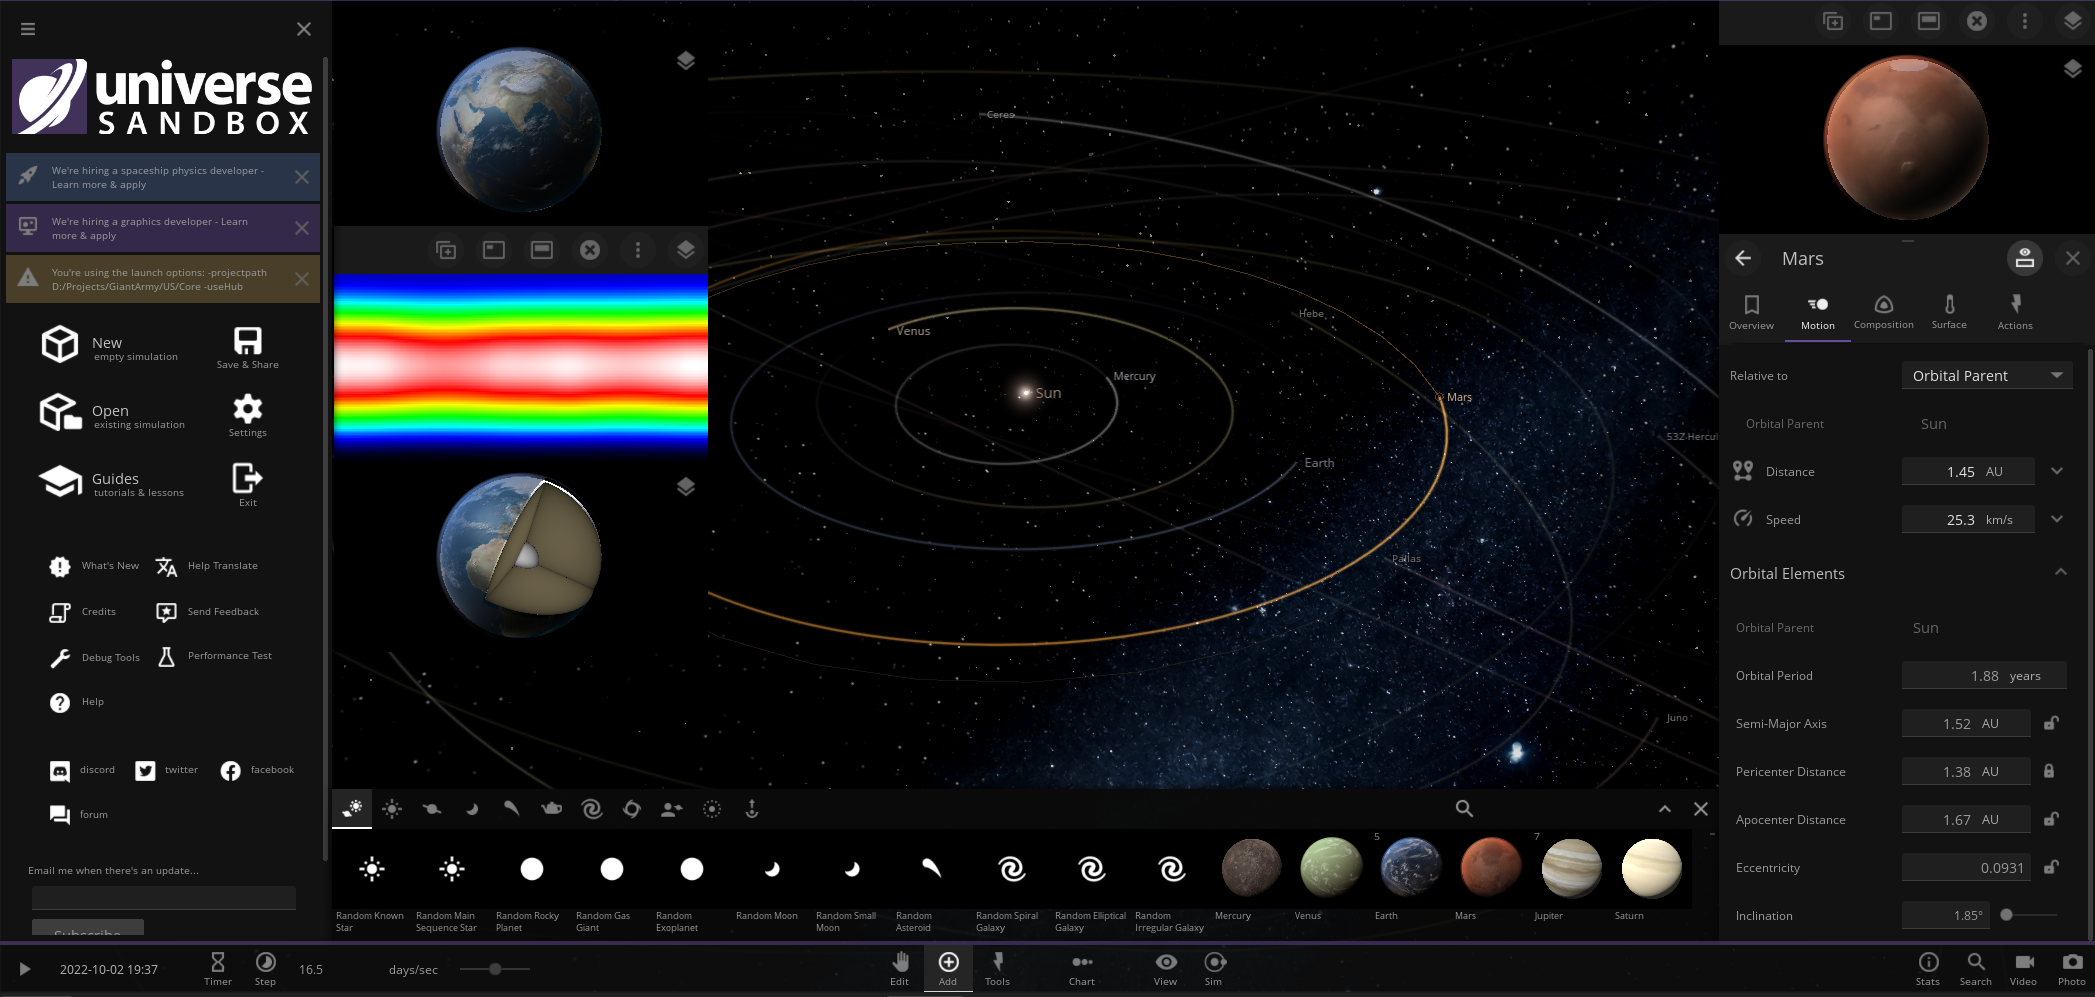Click the play button in bottom bar

coord(25,969)
